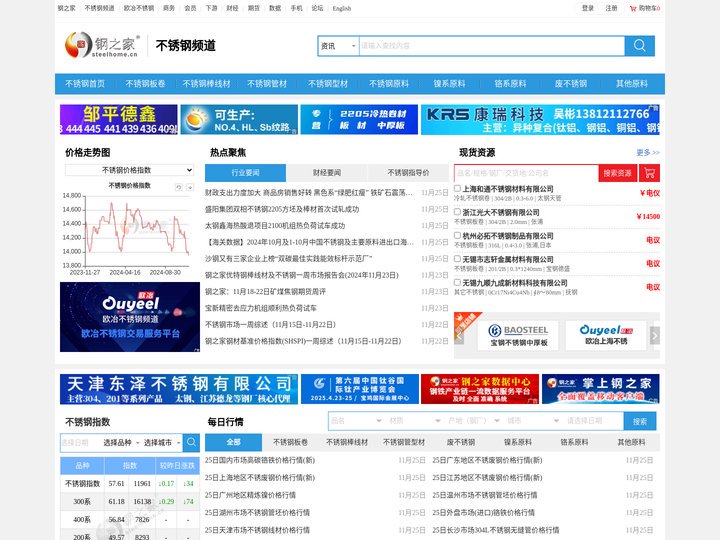Open 25日上海地区不锈废钢价格行情(新)

coord(260,478)
